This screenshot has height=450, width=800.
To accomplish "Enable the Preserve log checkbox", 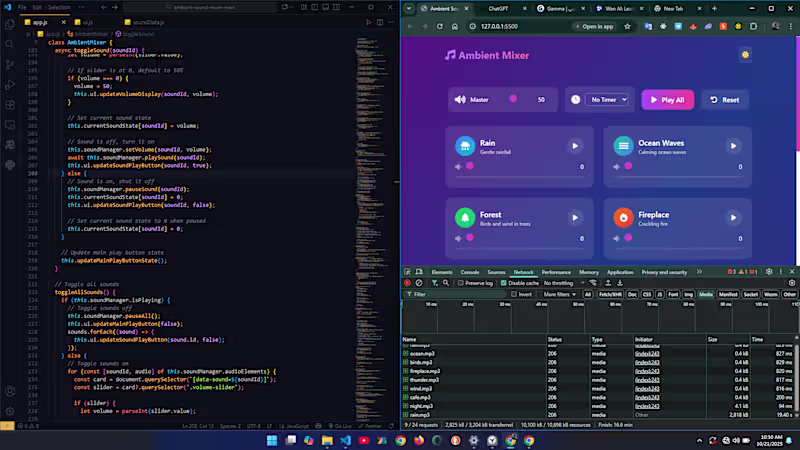I will point(461,283).
